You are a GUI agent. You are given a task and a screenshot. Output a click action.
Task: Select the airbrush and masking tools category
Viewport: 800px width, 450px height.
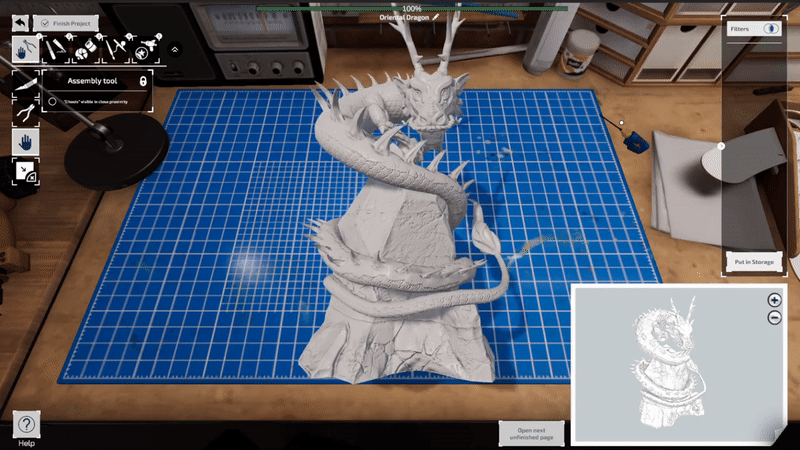point(116,49)
